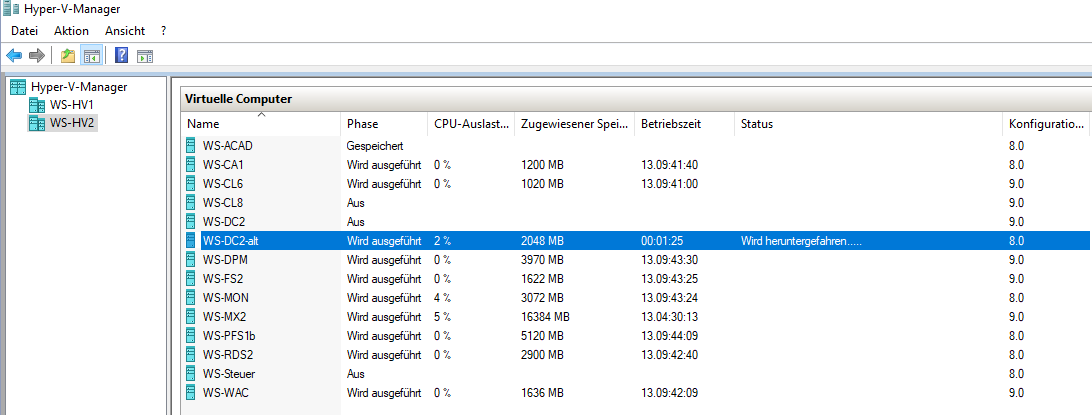Select the WS-WAC row name
This screenshot has width=1092, height=415.
pyautogui.click(x=226, y=393)
